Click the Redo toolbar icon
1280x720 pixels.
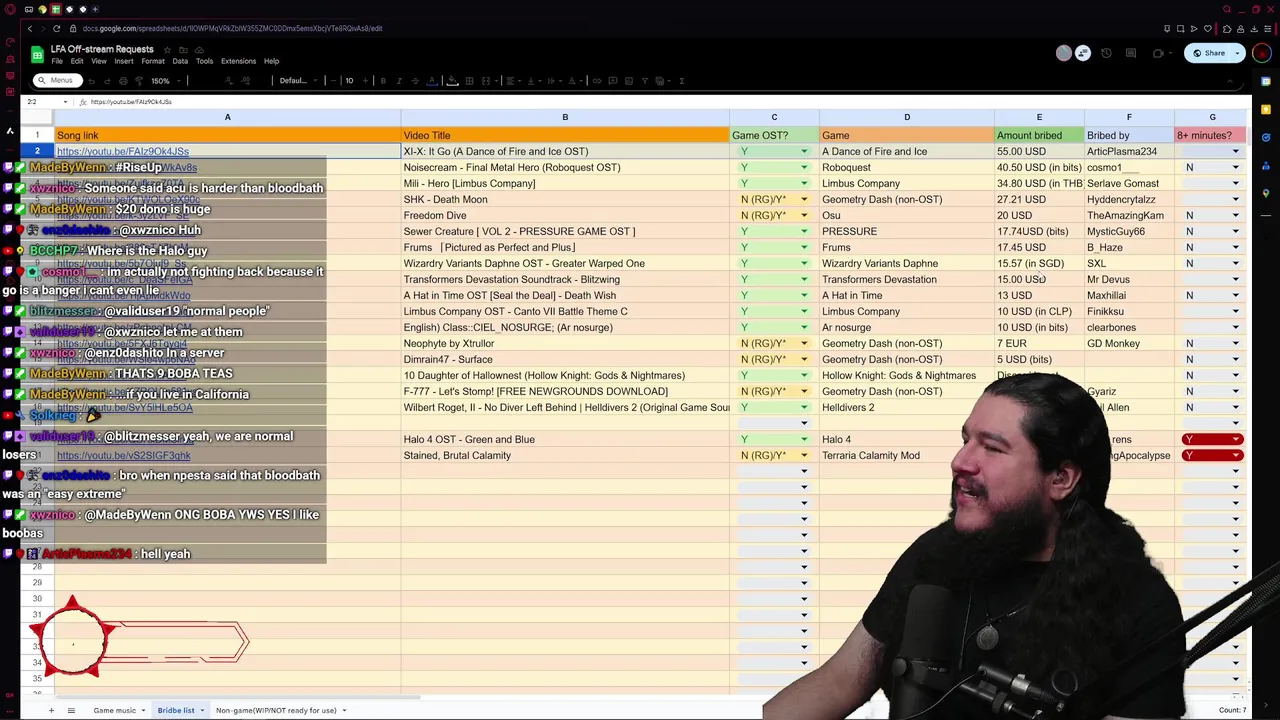point(107,81)
